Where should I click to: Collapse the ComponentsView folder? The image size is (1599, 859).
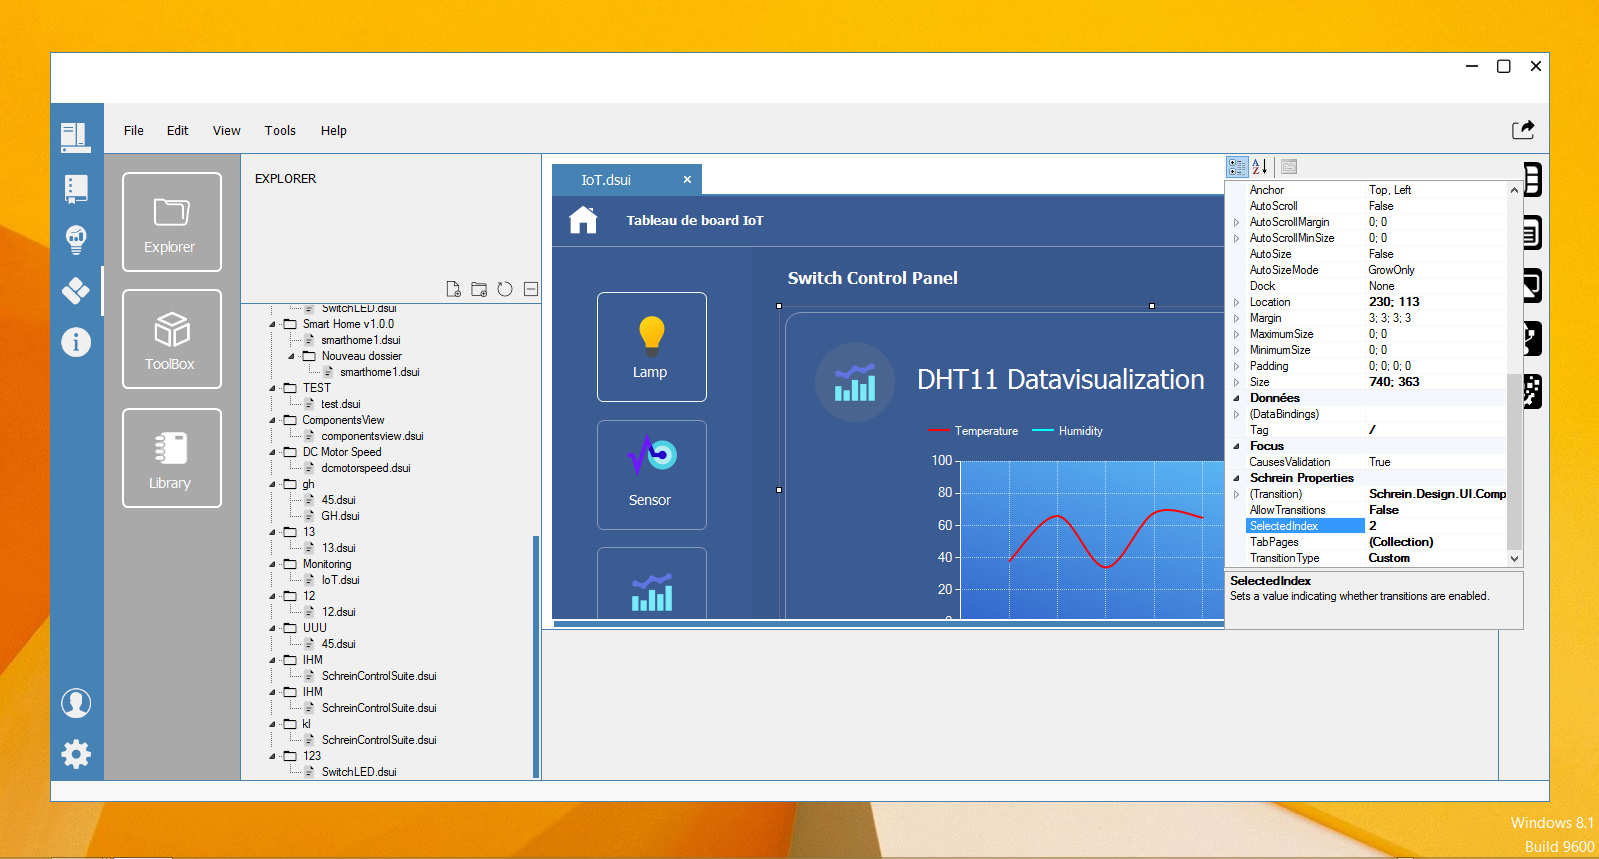pyautogui.click(x=272, y=420)
